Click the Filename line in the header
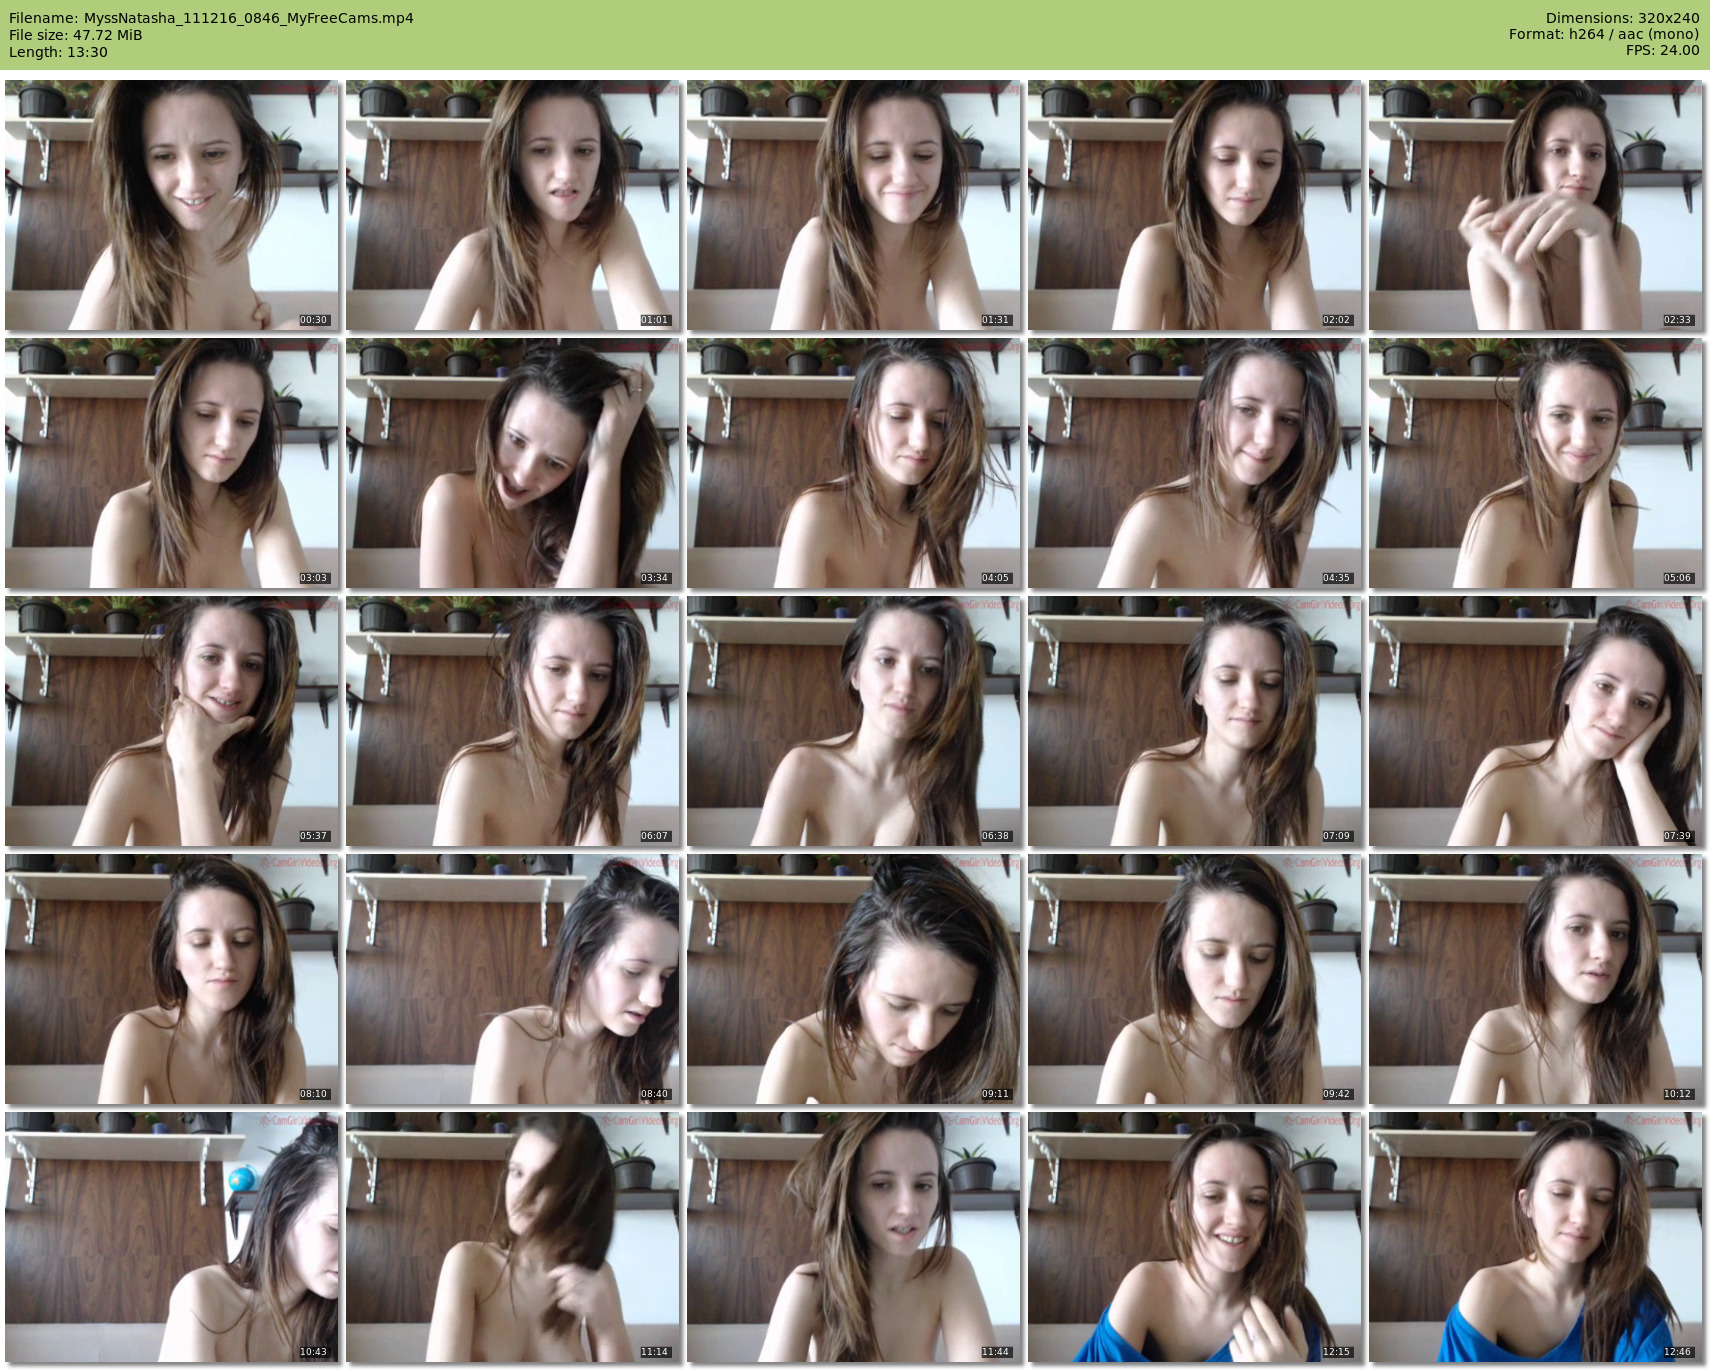 pos(211,18)
